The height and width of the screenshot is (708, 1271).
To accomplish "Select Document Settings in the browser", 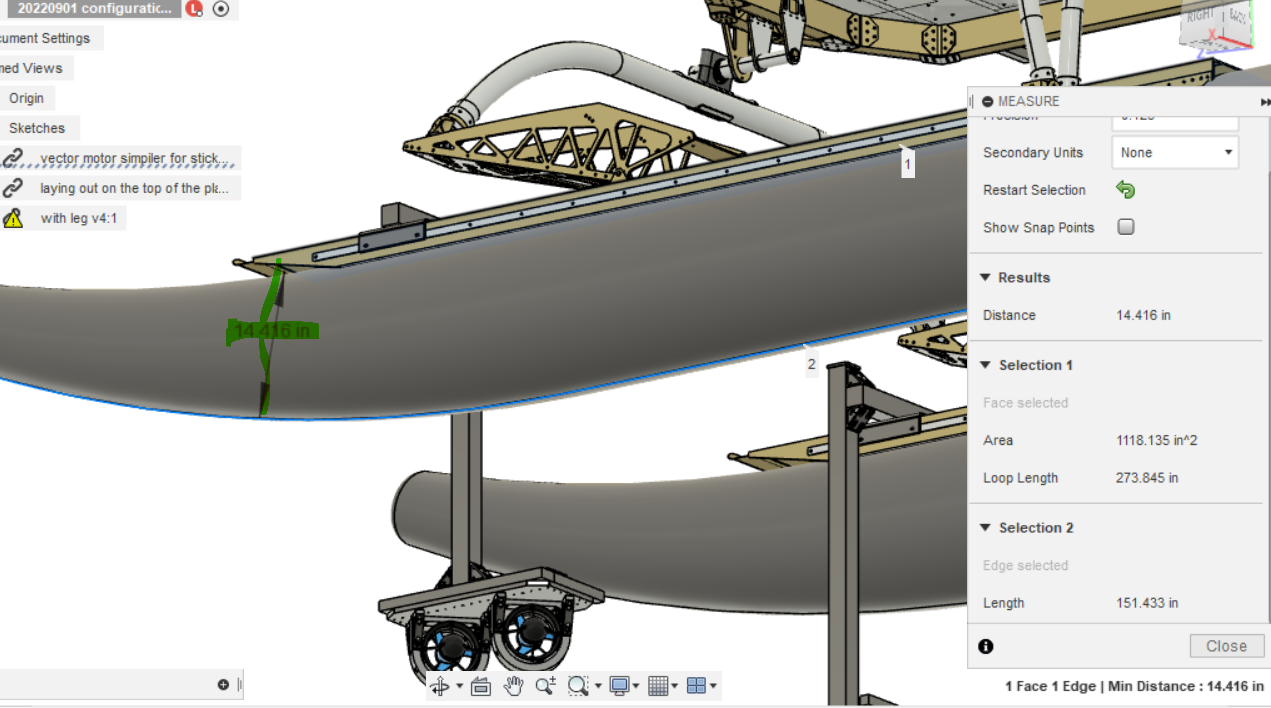I will 45,38.
